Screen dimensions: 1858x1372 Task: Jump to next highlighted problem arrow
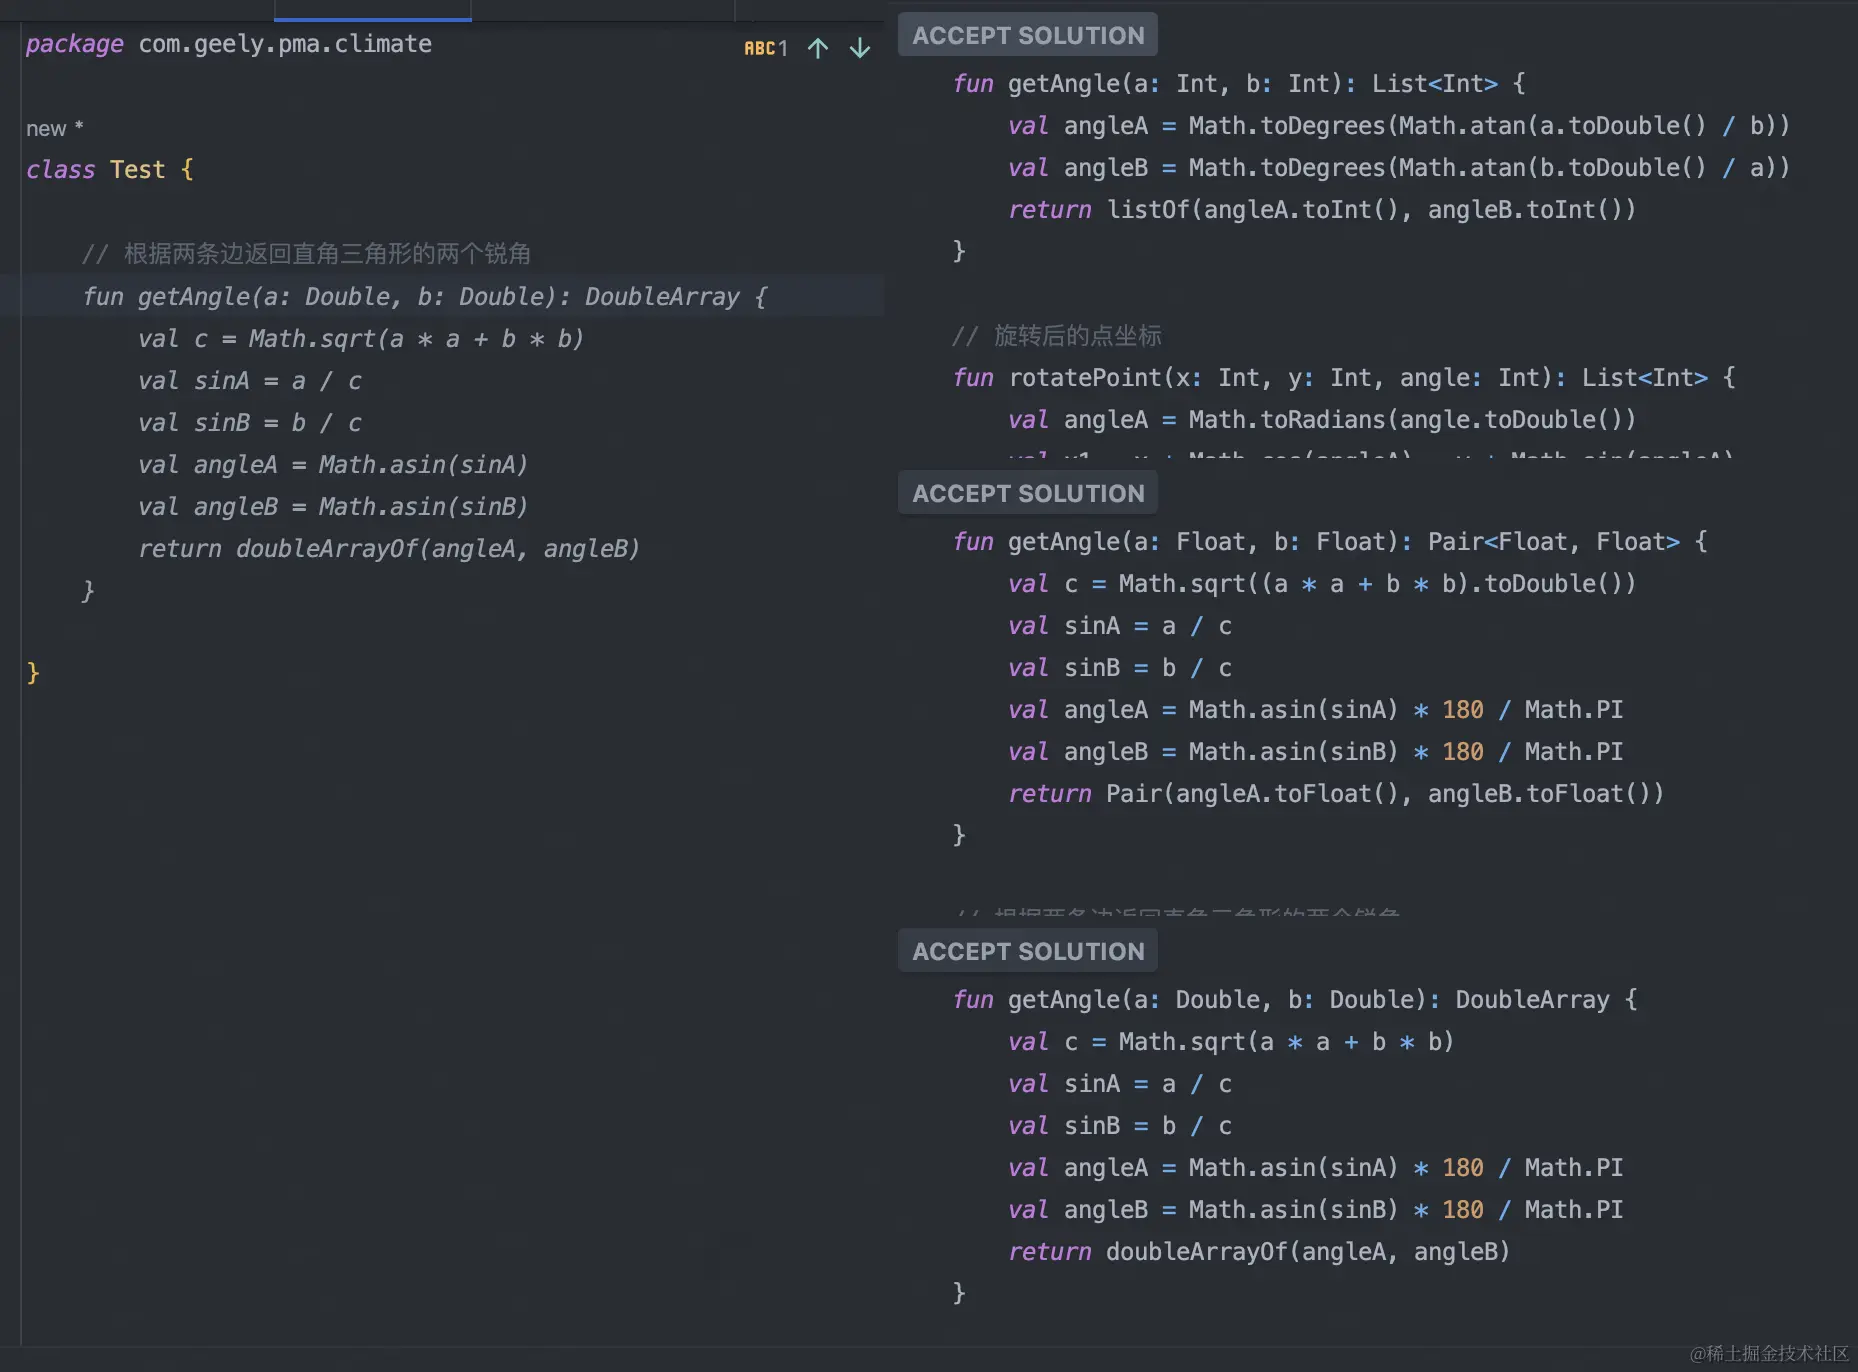[x=860, y=48]
